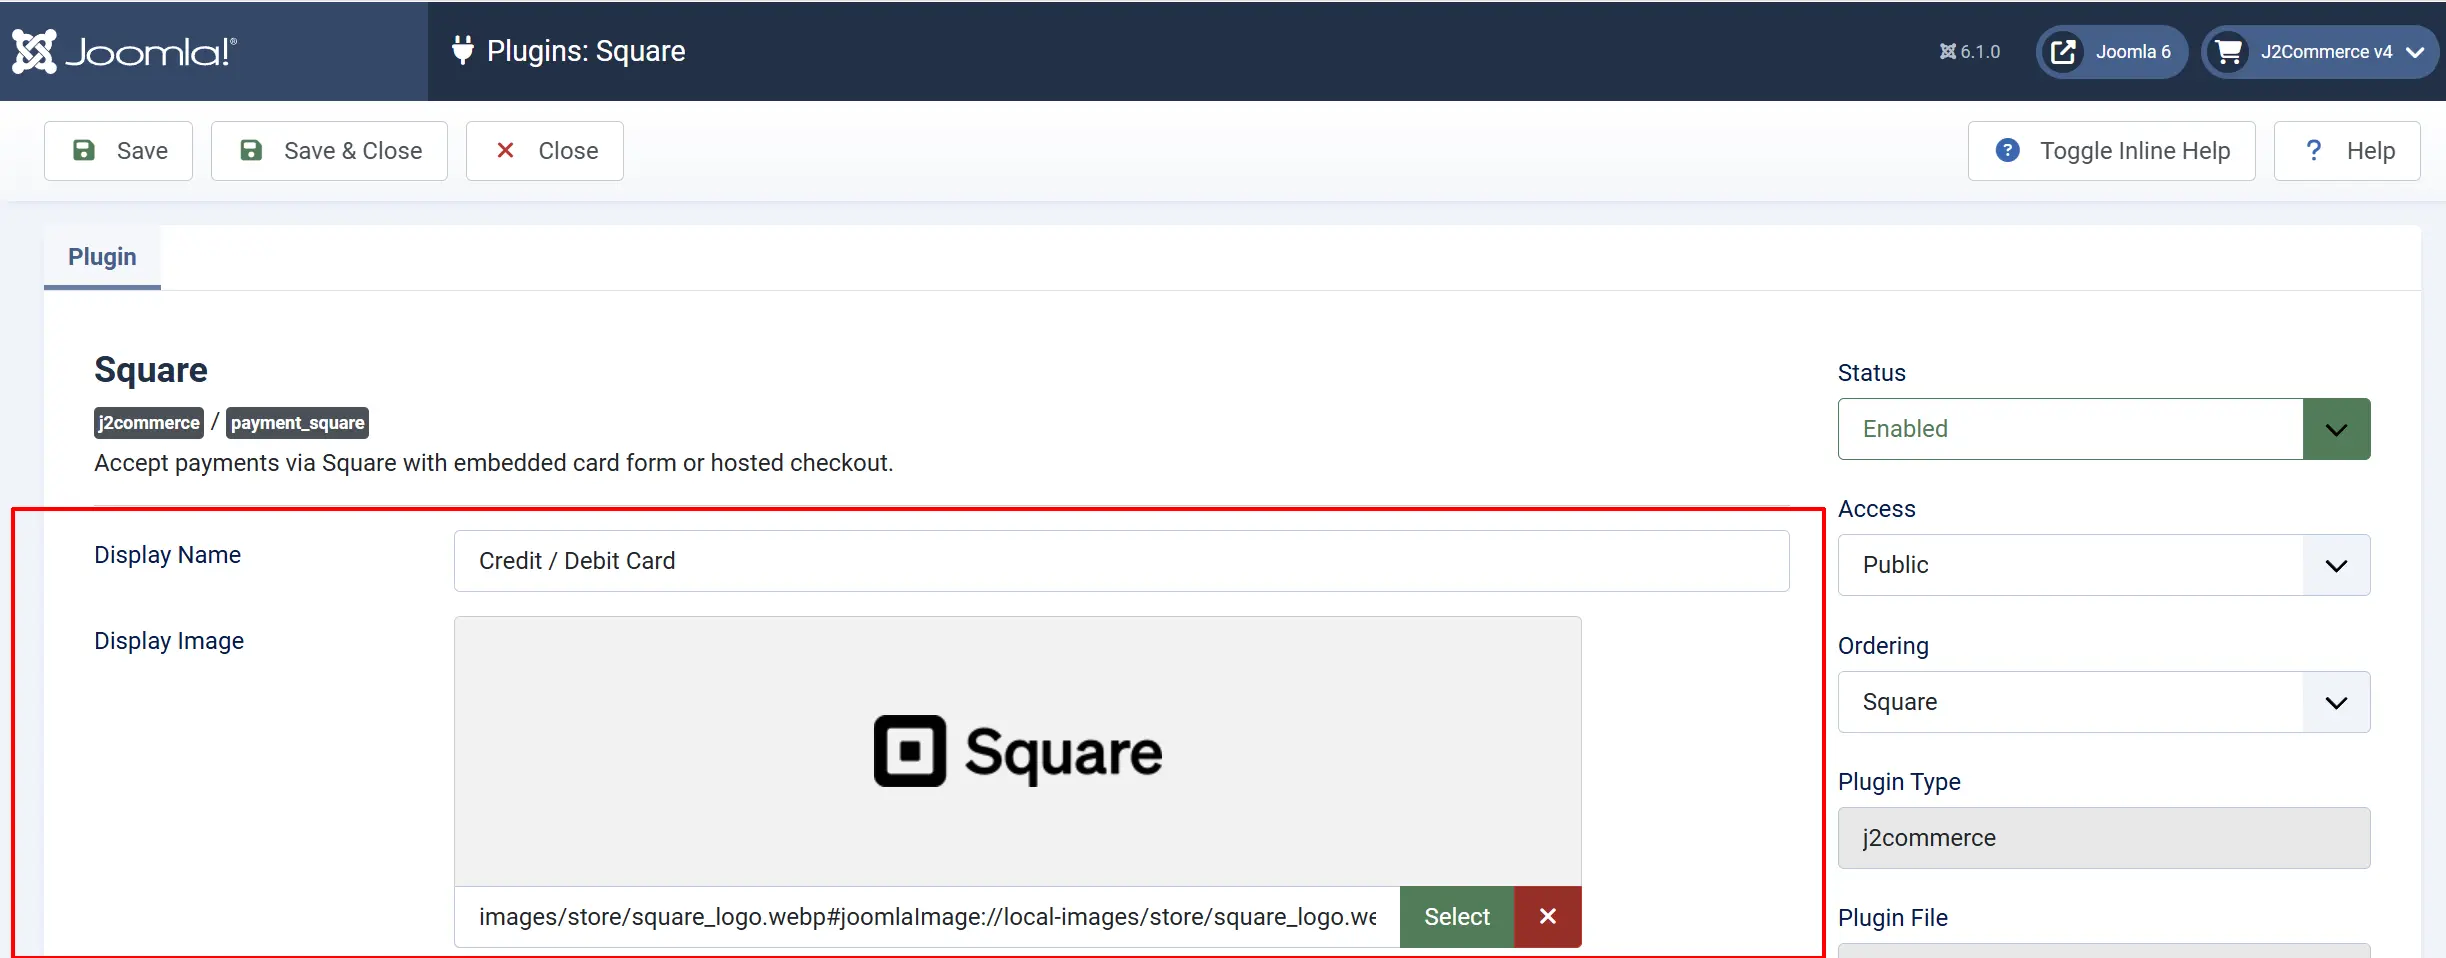The image size is (2446, 958).
Task: Click the J2Commerce shopping cart icon
Action: click(2229, 51)
